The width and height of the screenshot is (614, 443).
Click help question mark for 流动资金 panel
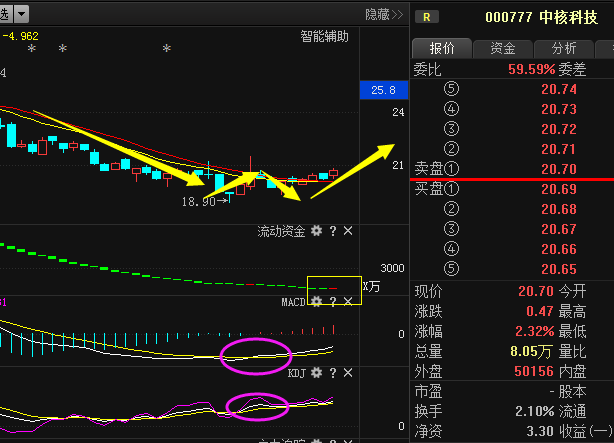333,231
